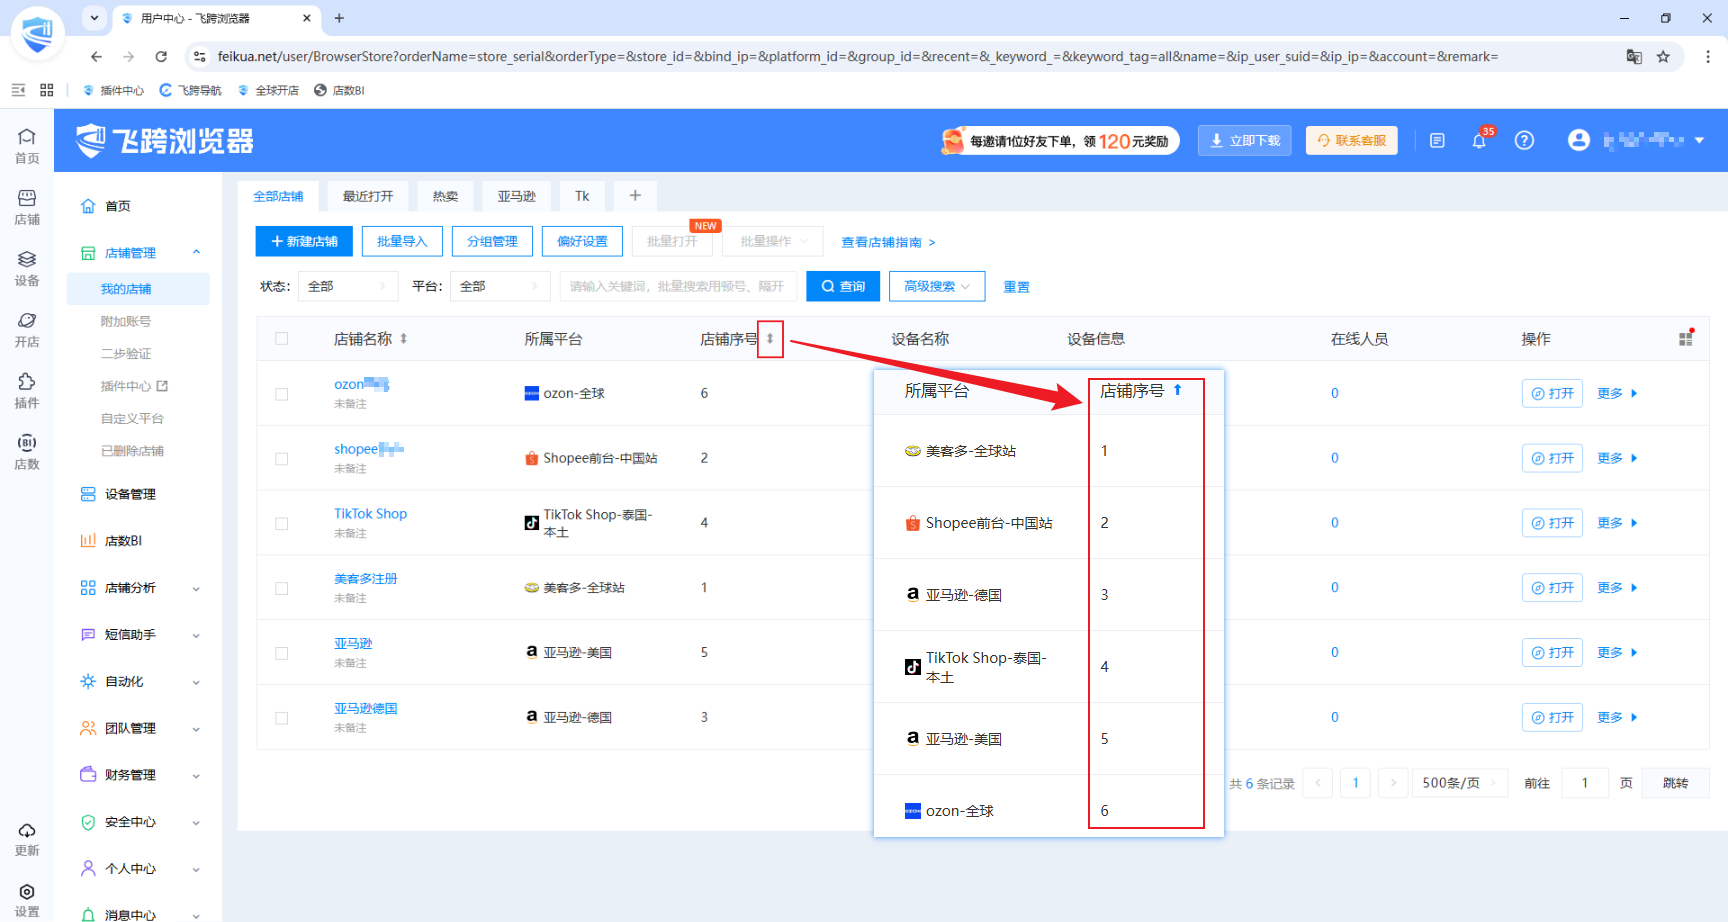1728x922 pixels.
Task: Open the 设置 gear icon in the left rail
Action: tap(27, 899)
